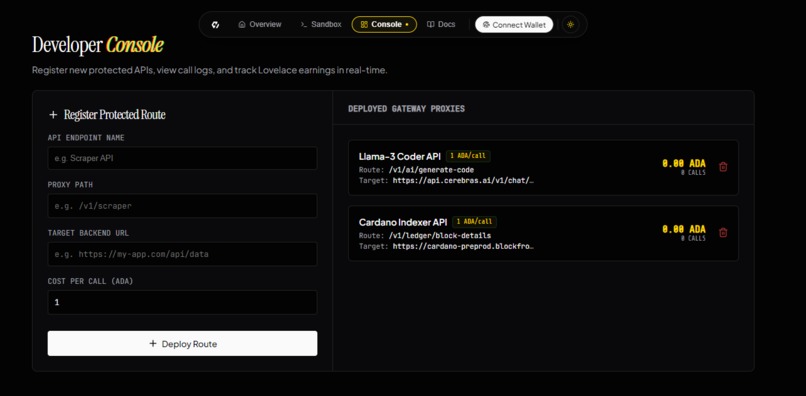Delete the Llama-3 Coder API proxy
Viewport: 806px width, 396px height.
click(x=723, y=167)
